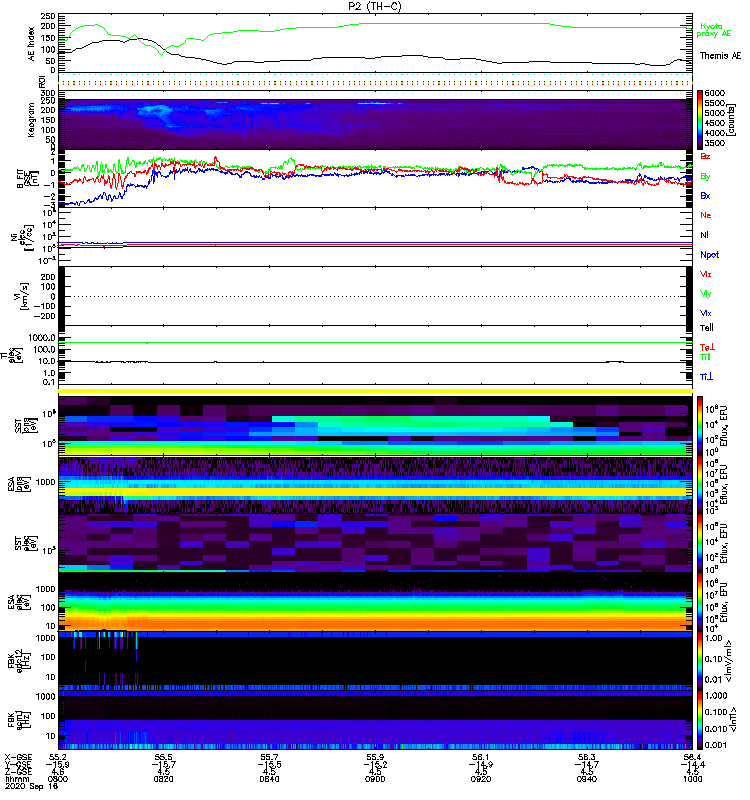750x800 pixels.
Task: Click the X-GSE value '55.2'
Action: click(58, 757)
